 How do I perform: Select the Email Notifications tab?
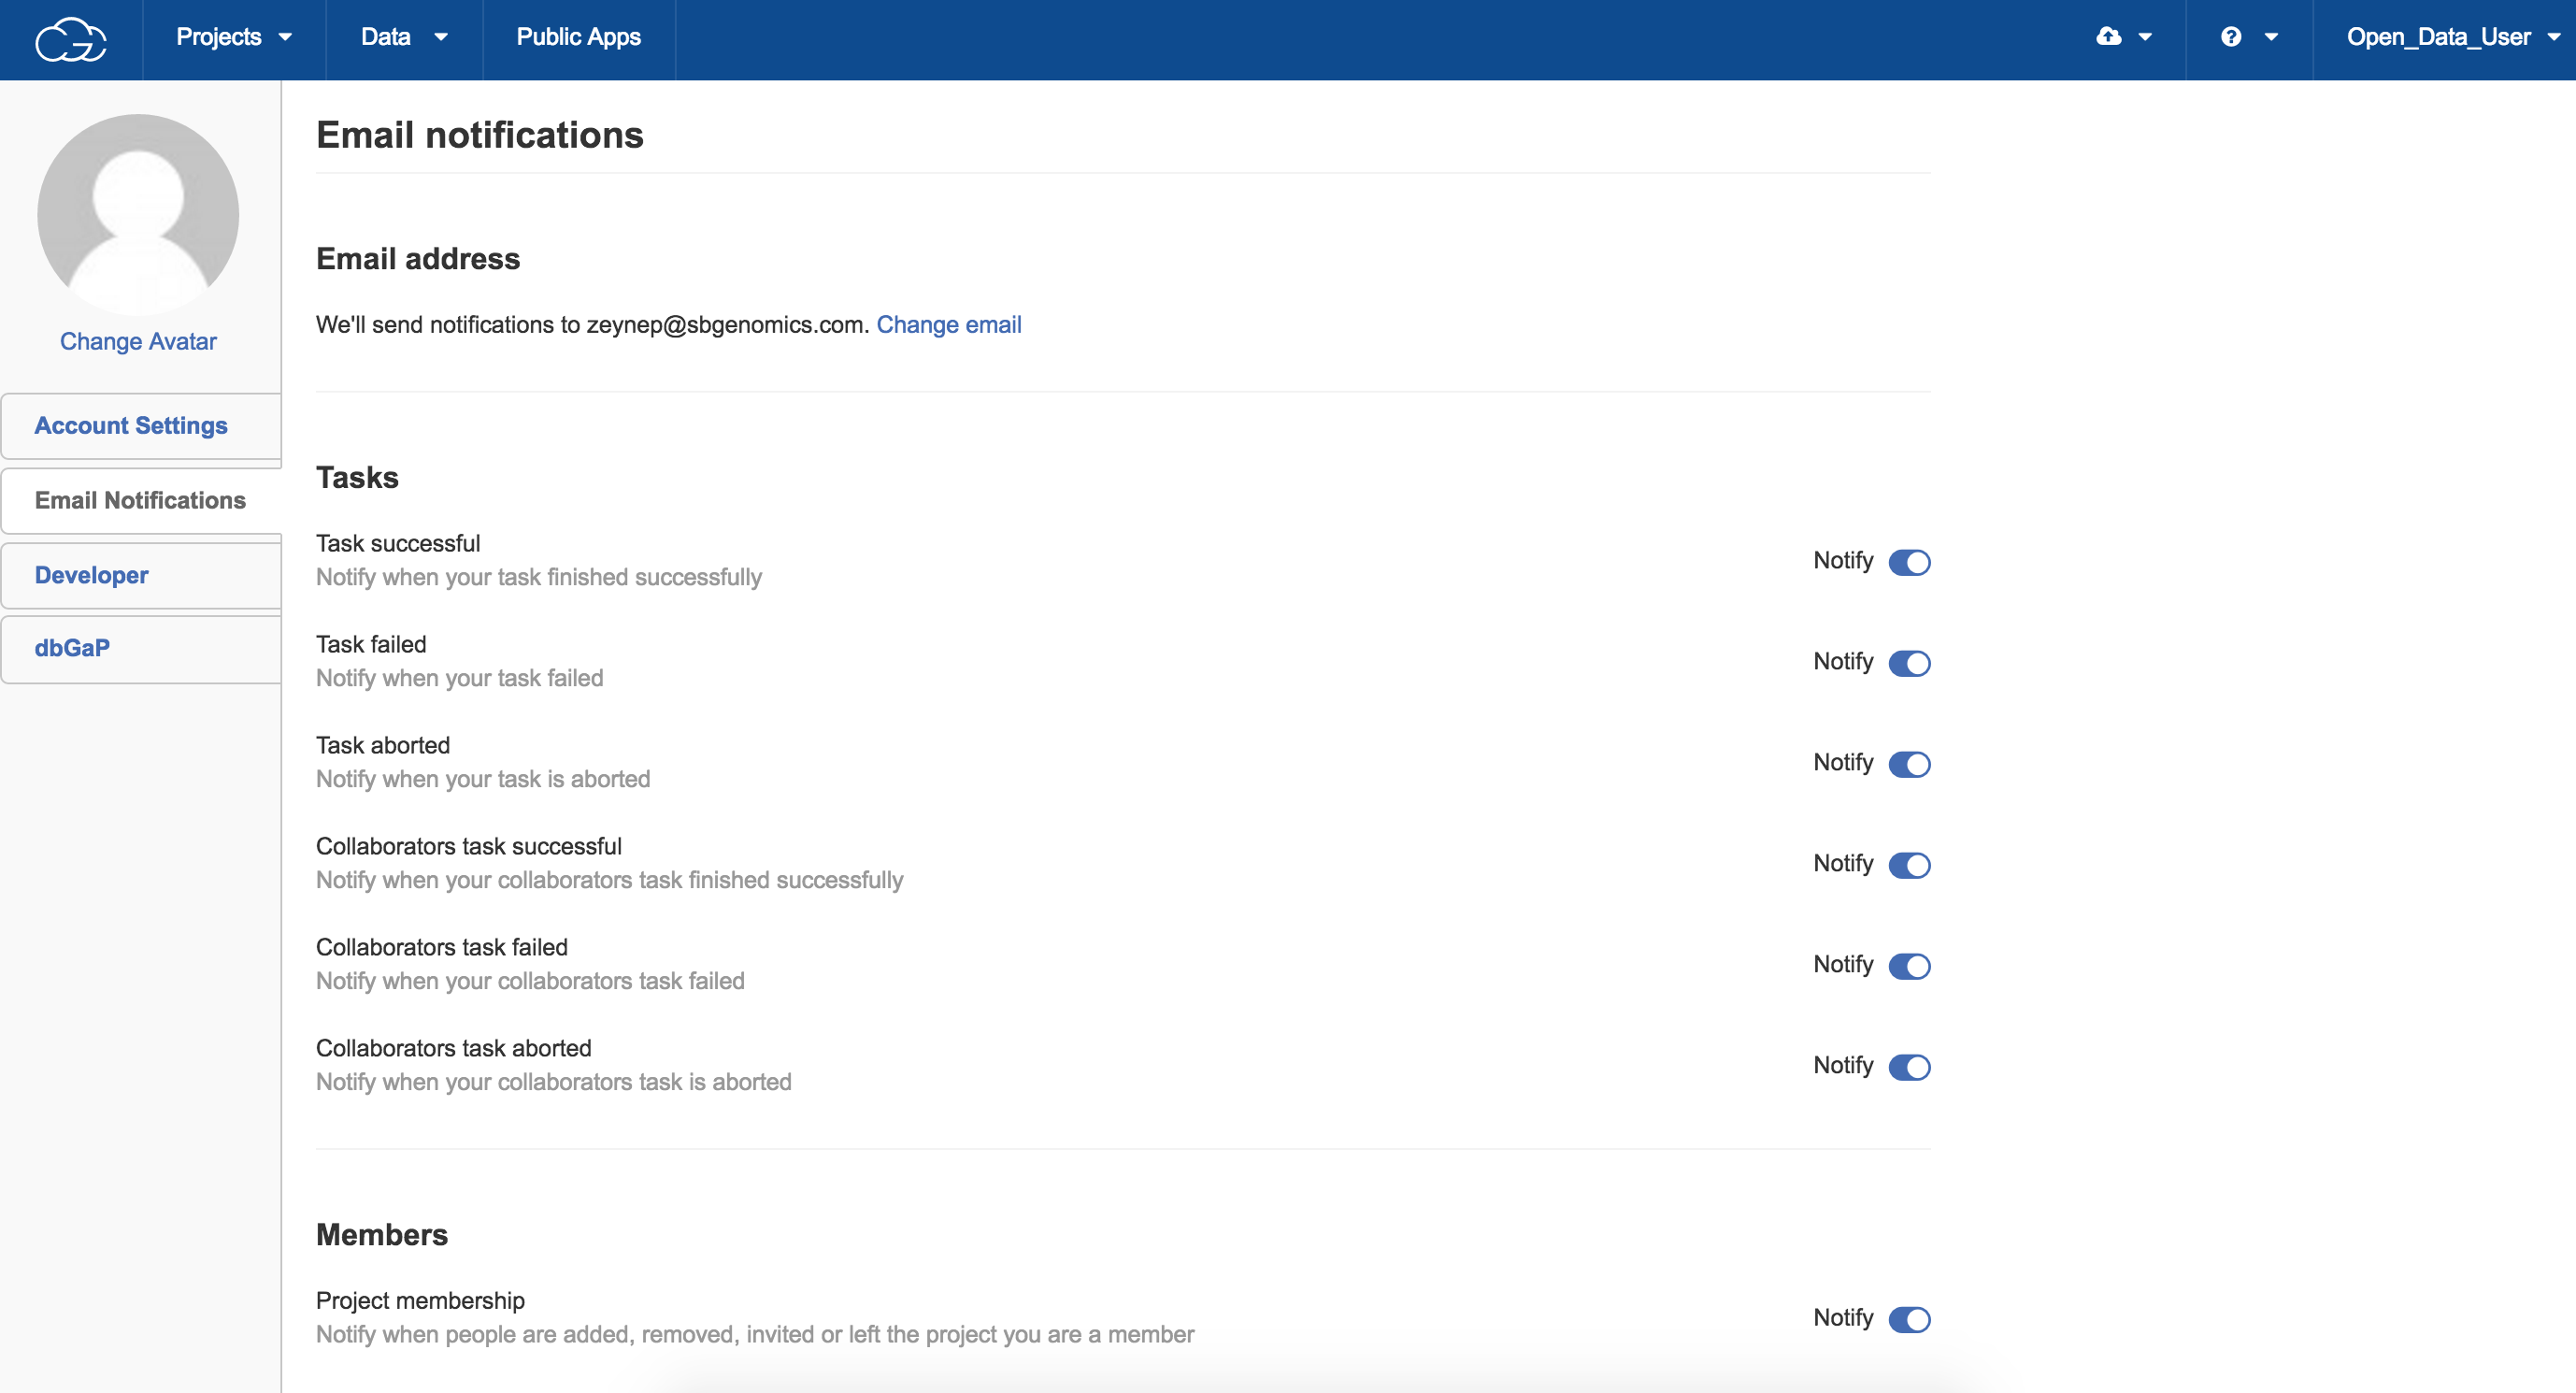(x=141, y=500)
